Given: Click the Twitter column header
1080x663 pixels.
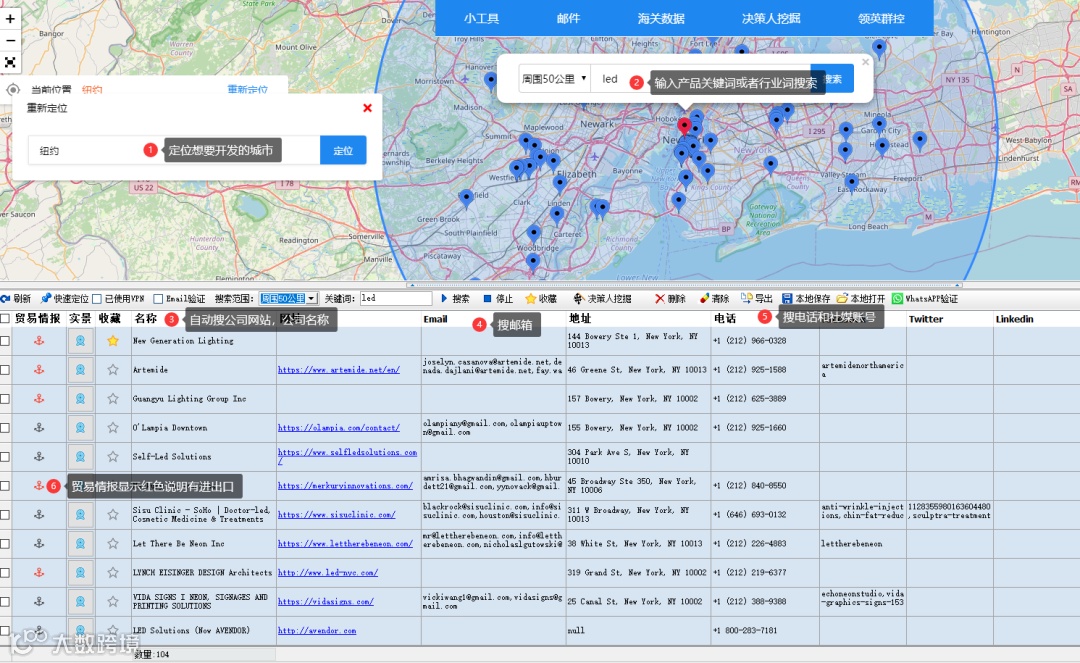Looking at the screenshot, I should [x=926, y=319].
